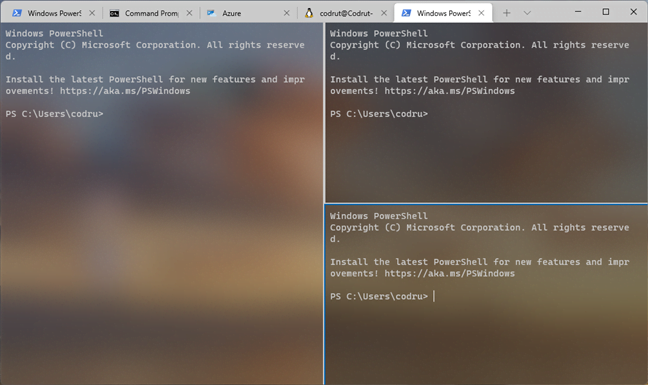Focus the left PowerShell pane prompt
648x385 pixels.
[54, 114]
